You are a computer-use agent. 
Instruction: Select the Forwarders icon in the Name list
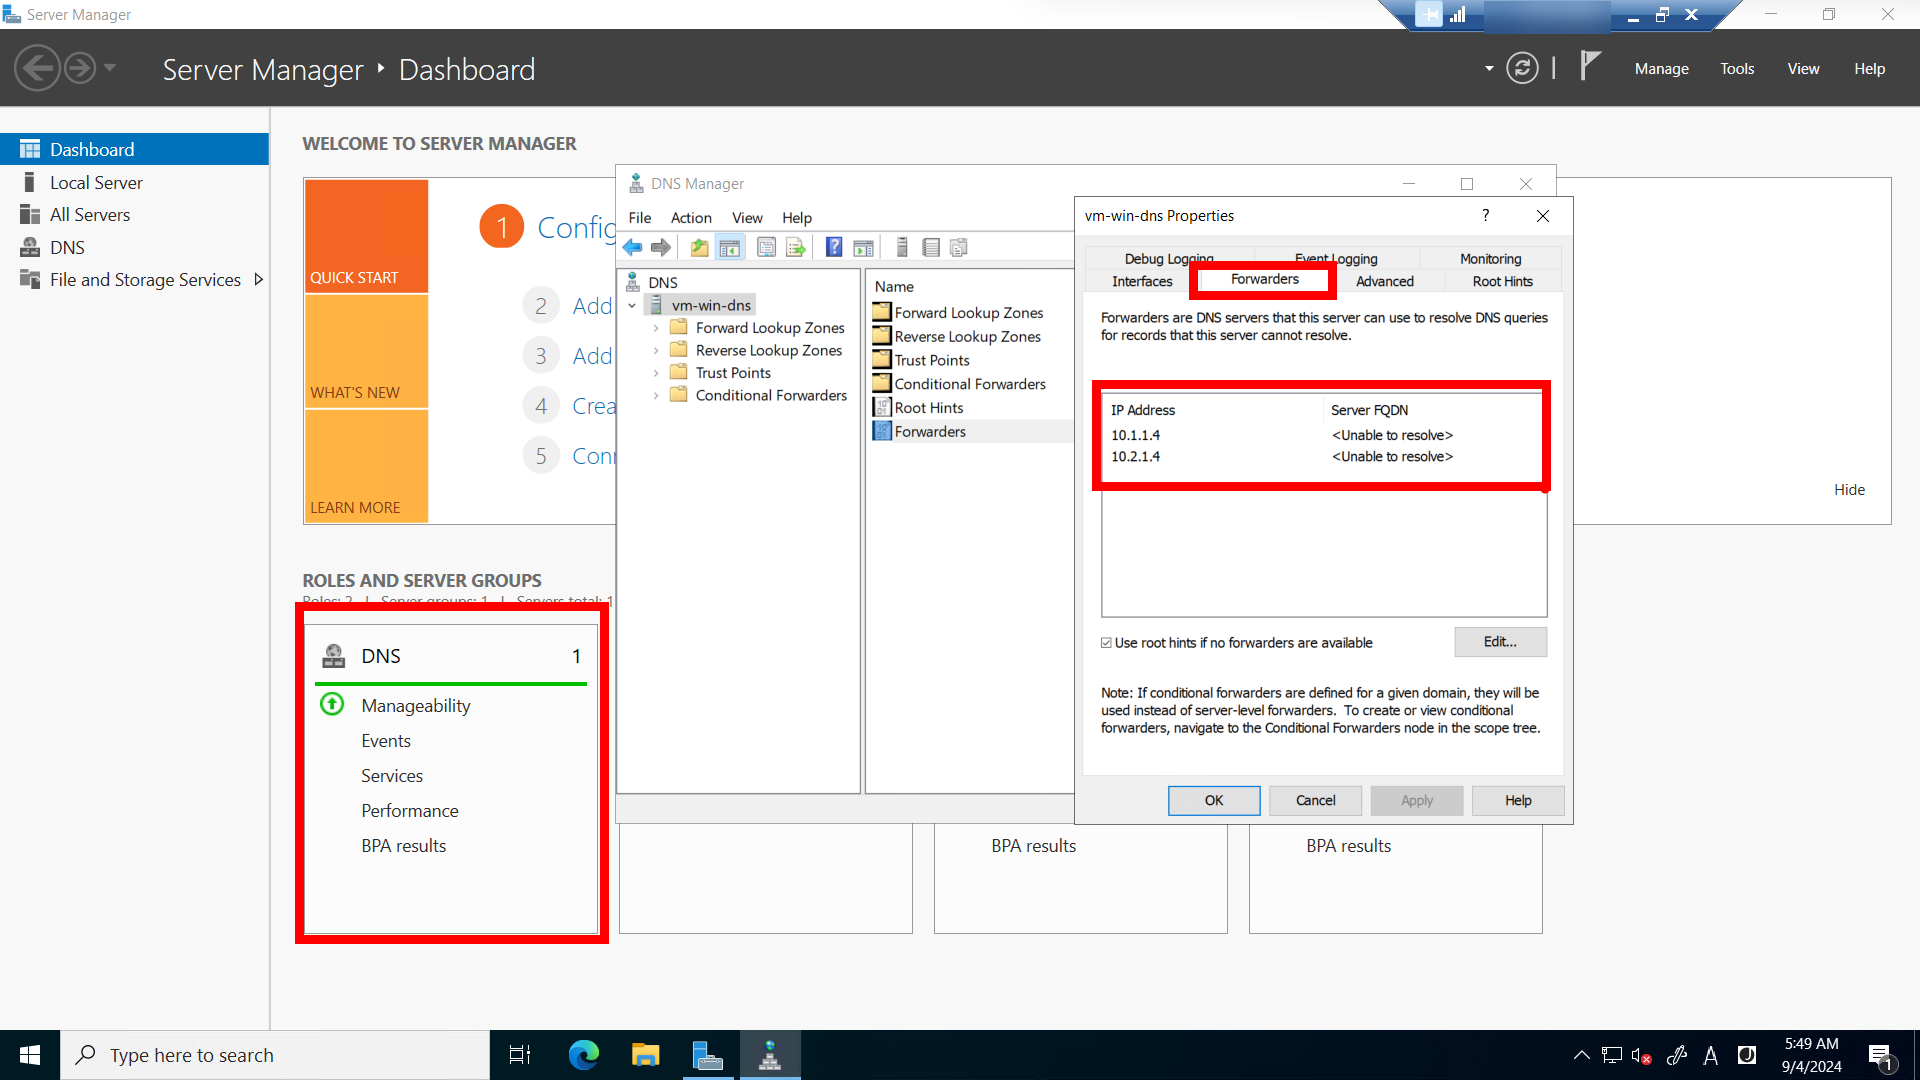click(882, 431)
